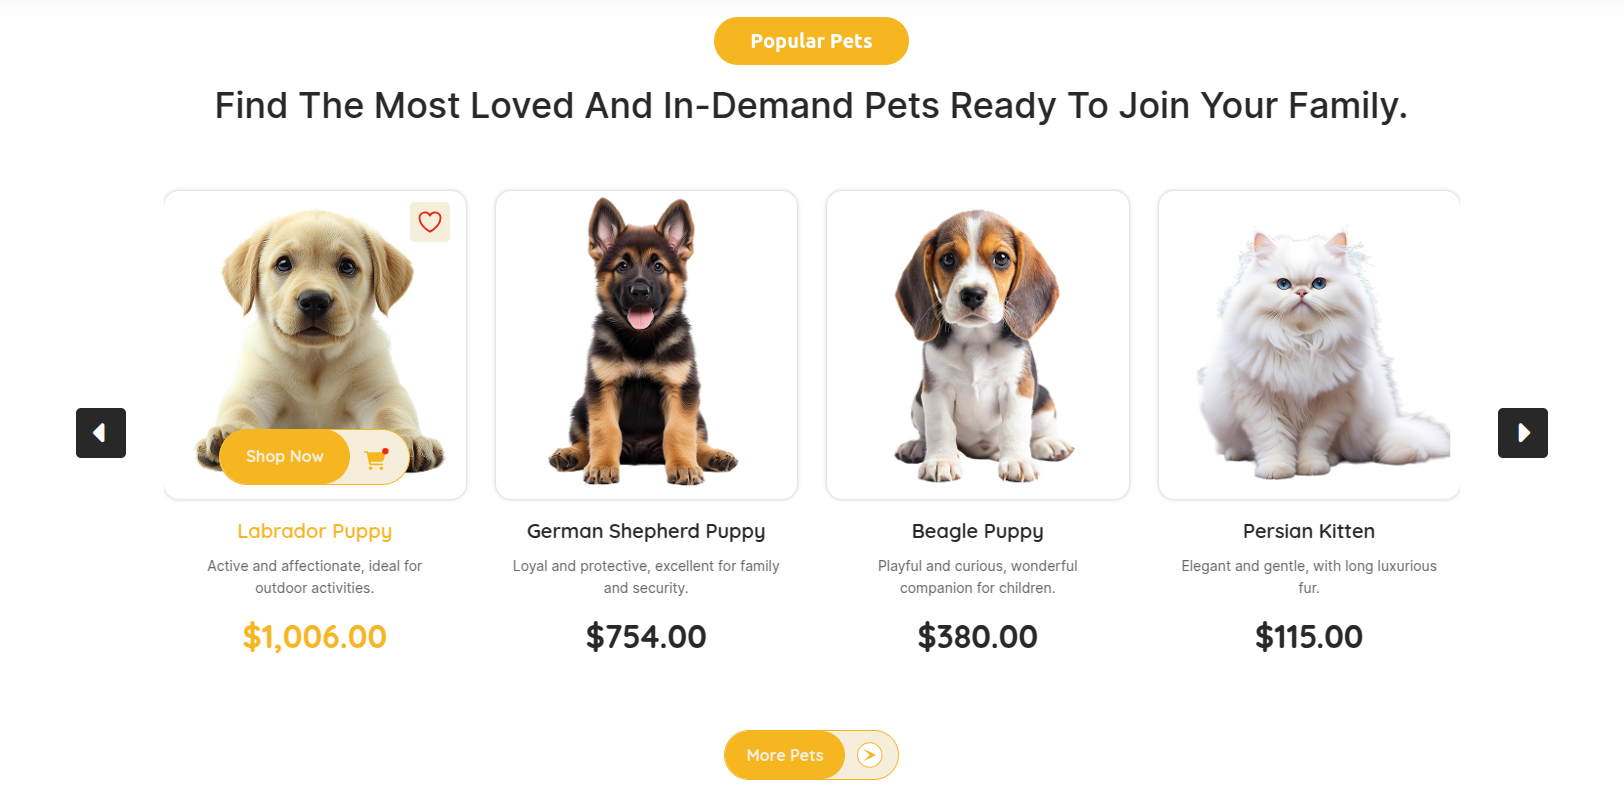This screenshot has width=1624, height=809.
Task: Select the Labrador puppy photo
Action: pos(315,320)
